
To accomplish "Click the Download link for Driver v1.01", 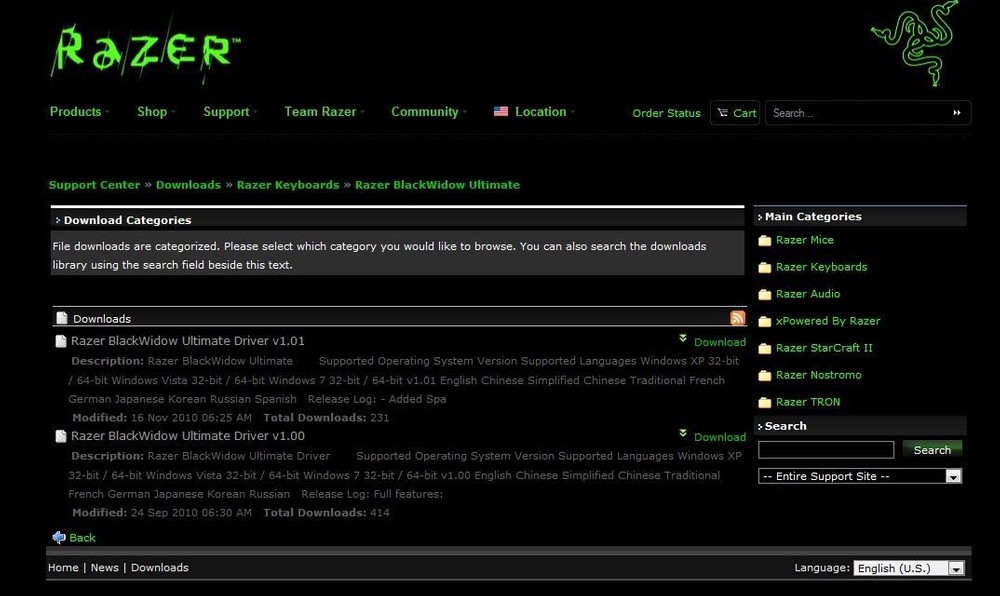I will point(720,342).
